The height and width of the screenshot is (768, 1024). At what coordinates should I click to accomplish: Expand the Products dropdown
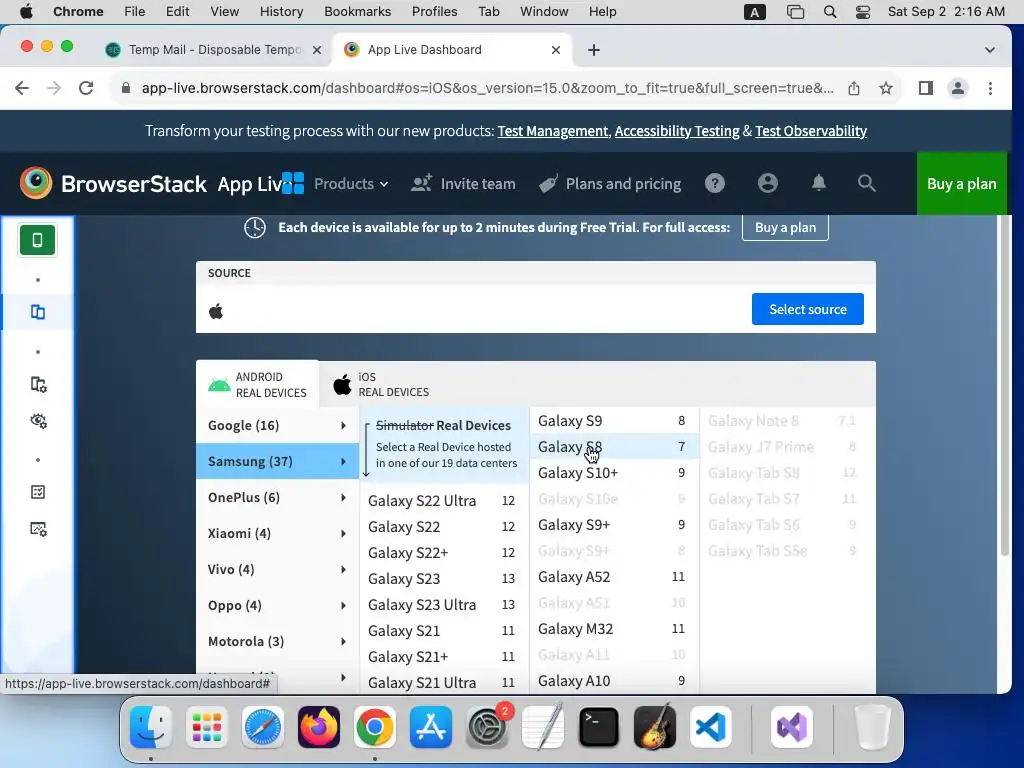point(351,184)
